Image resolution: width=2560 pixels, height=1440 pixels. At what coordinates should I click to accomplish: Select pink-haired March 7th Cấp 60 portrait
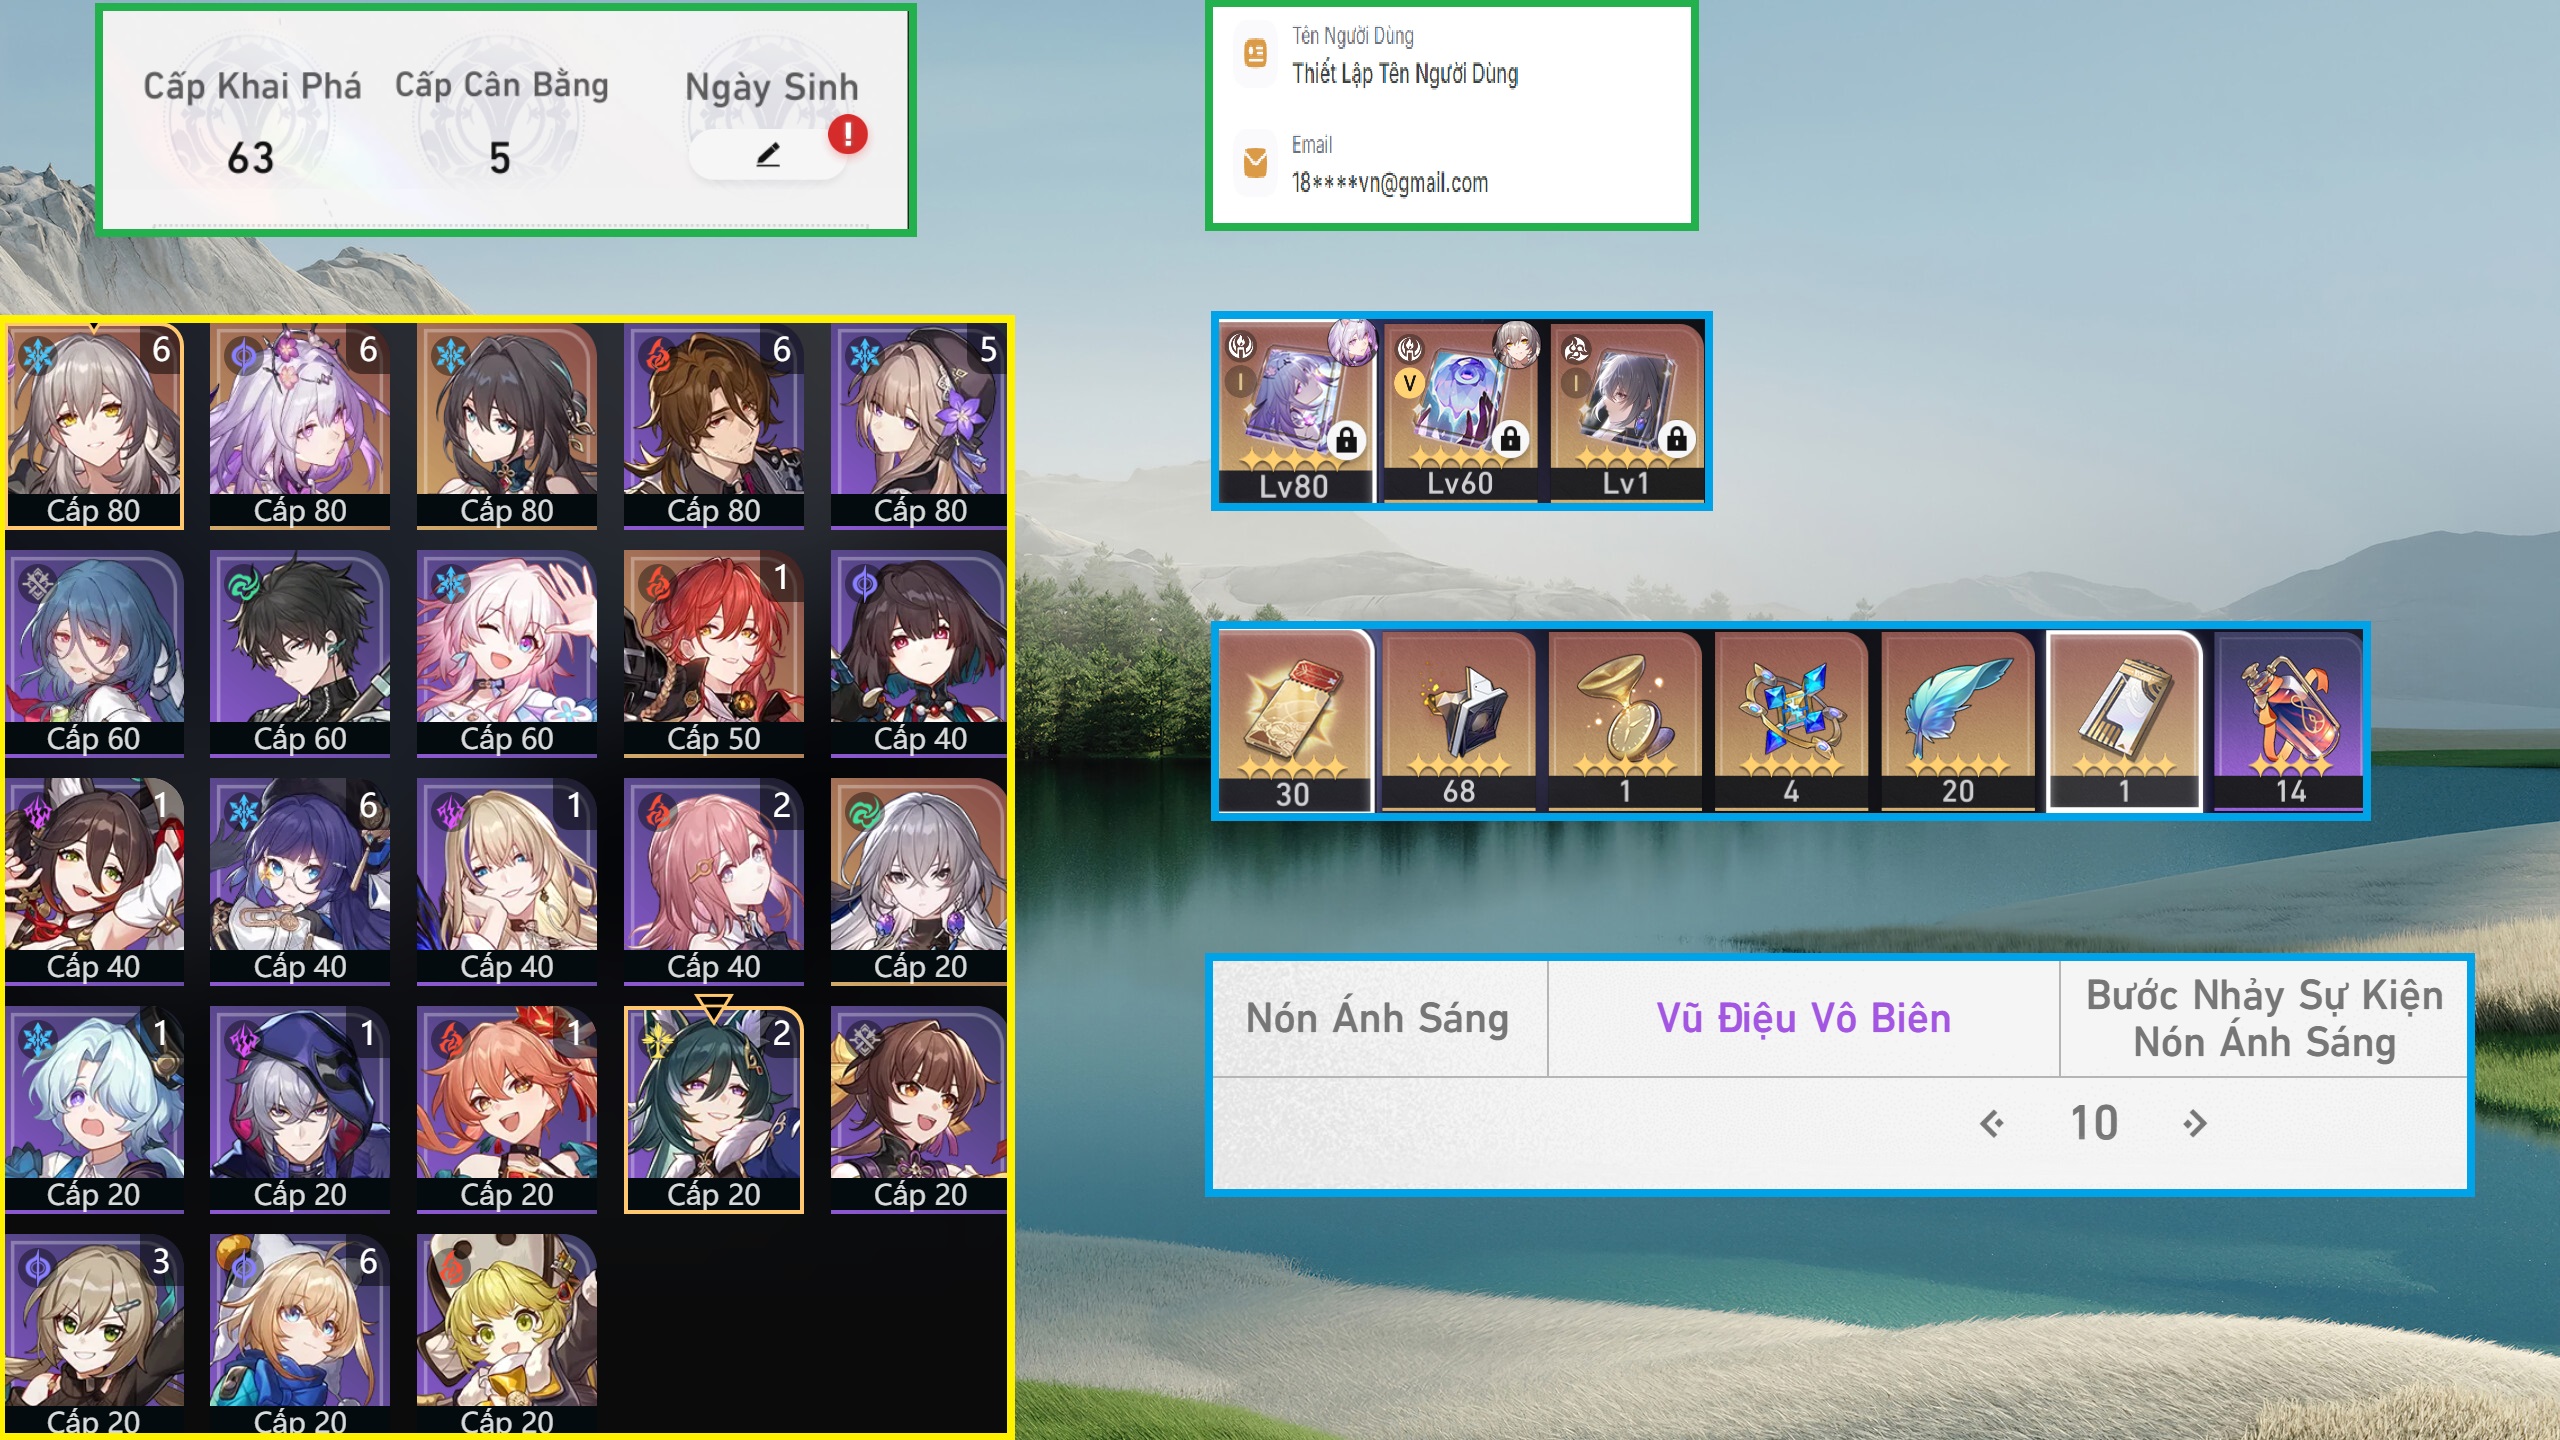tap(507, 654)
